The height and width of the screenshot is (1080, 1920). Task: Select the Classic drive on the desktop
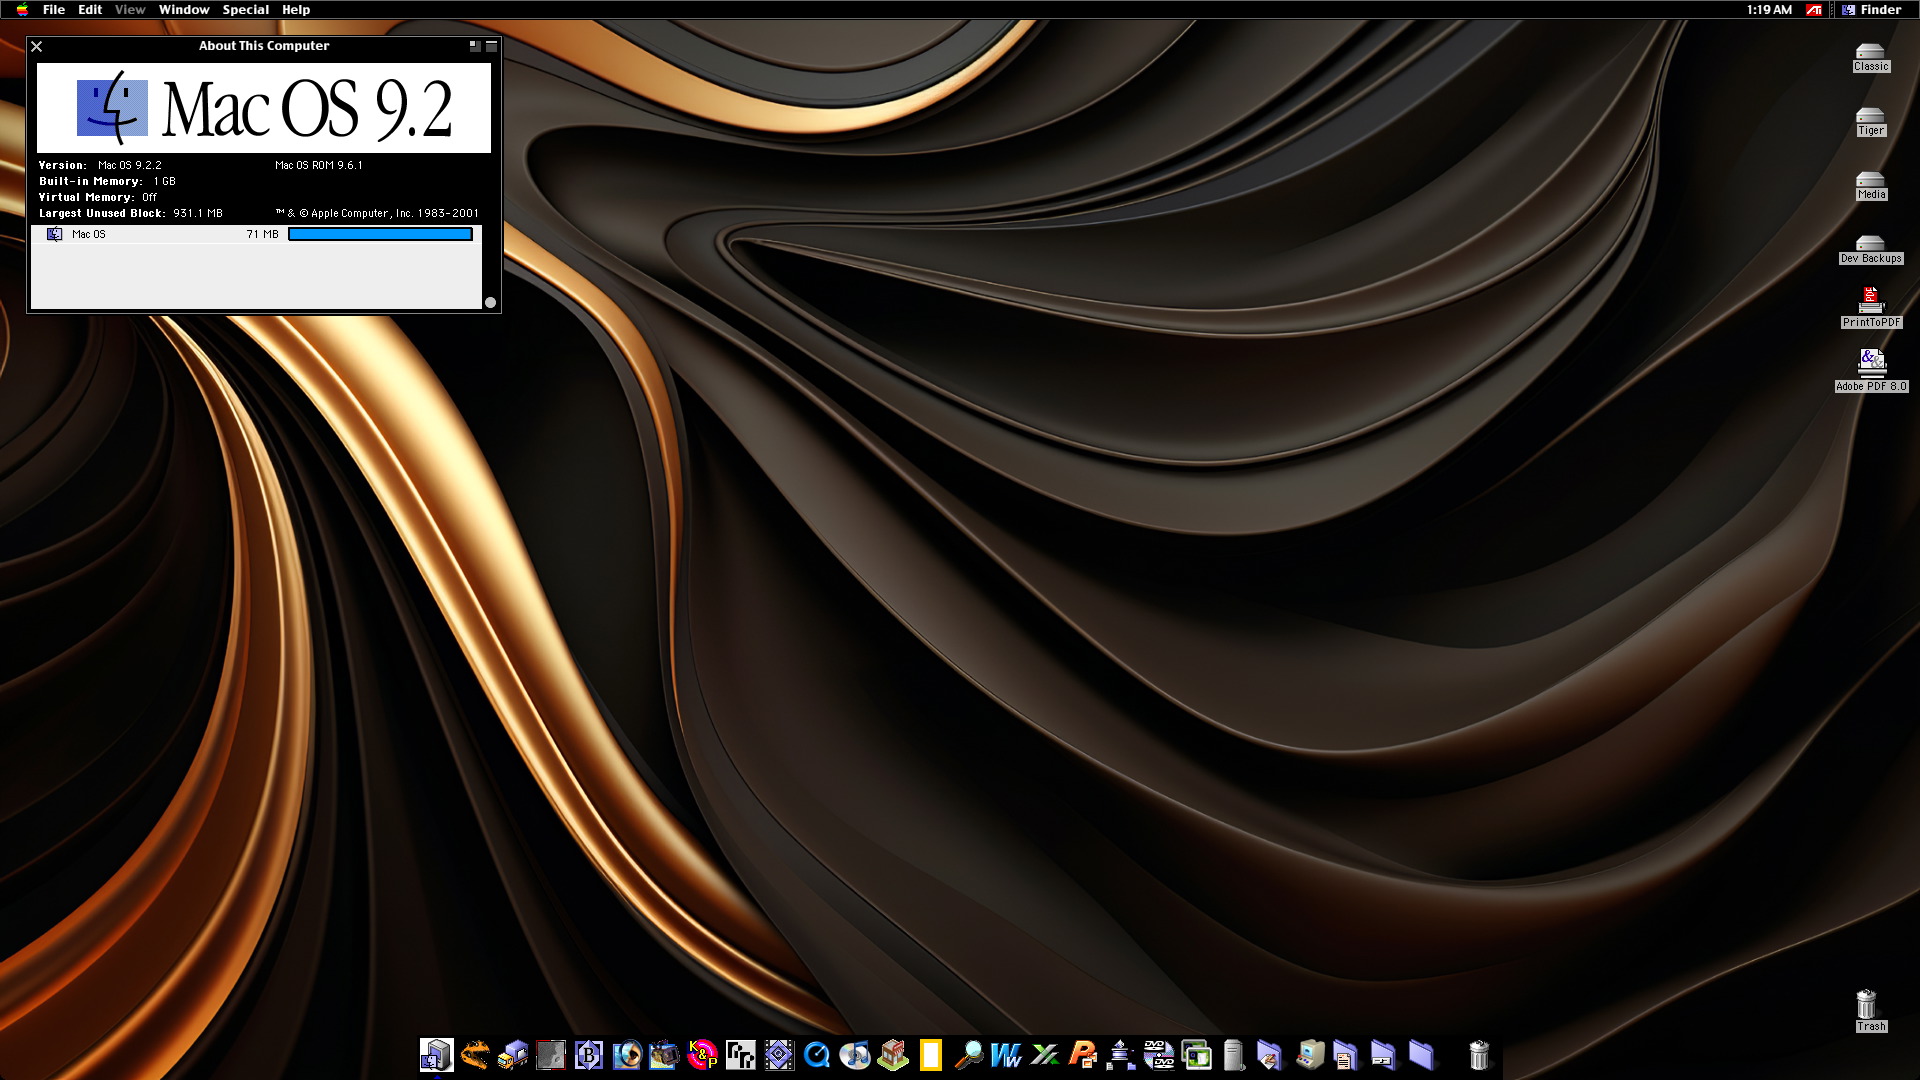click(x=1870, y=58)
